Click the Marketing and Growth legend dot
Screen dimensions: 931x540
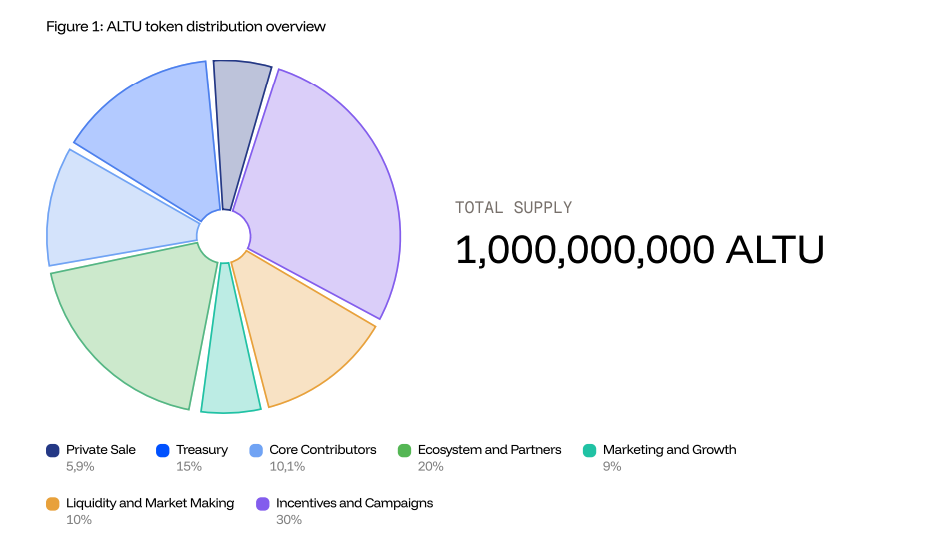(x=589, y=451)
